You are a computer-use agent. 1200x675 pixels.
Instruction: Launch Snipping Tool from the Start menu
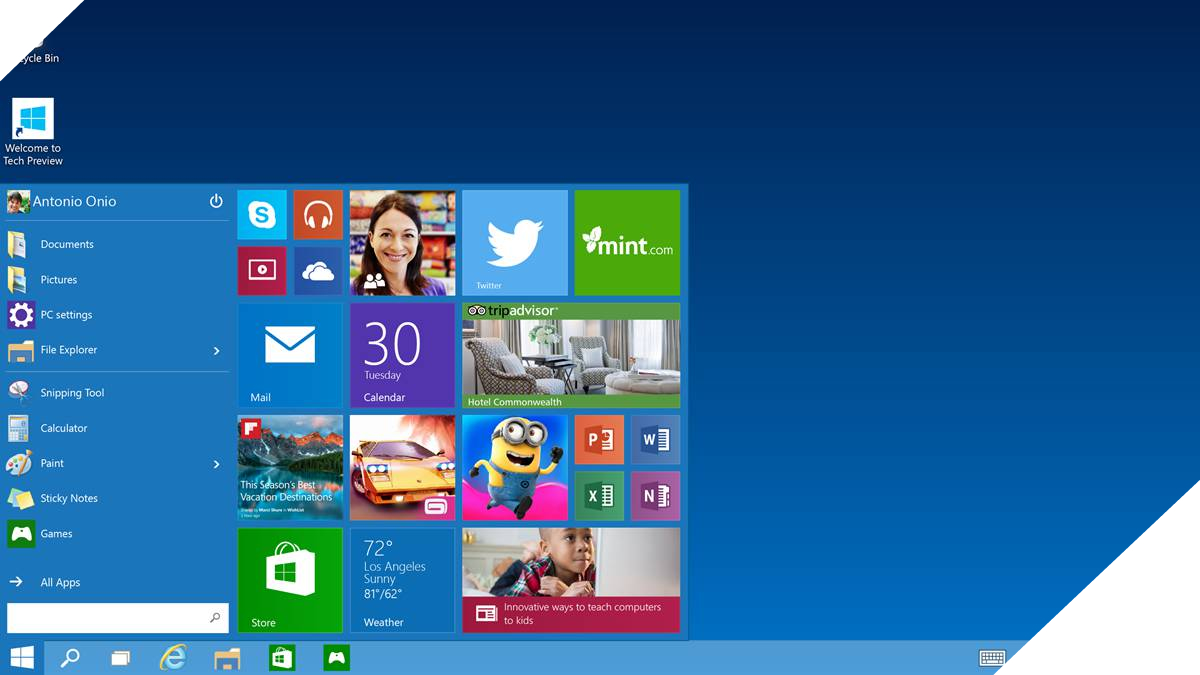tap(72, 392)
